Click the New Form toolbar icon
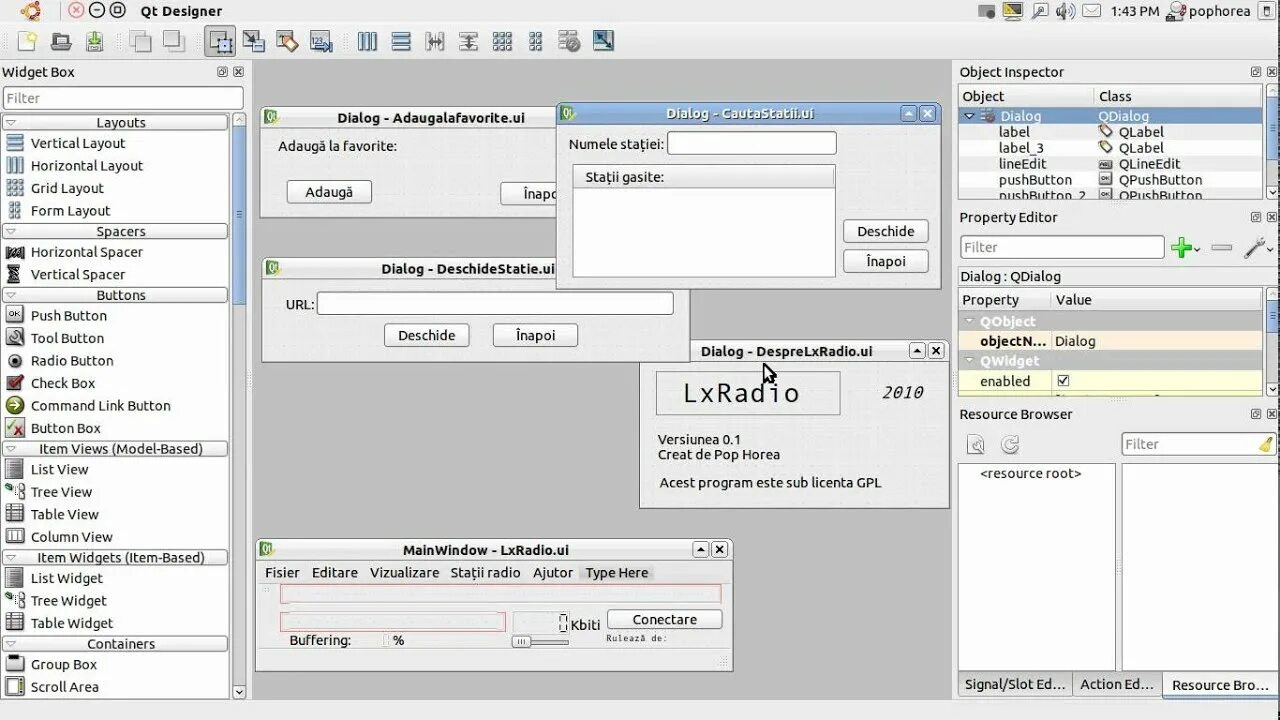The width and height of the screenshot is (1280, 720). point(27,41)
